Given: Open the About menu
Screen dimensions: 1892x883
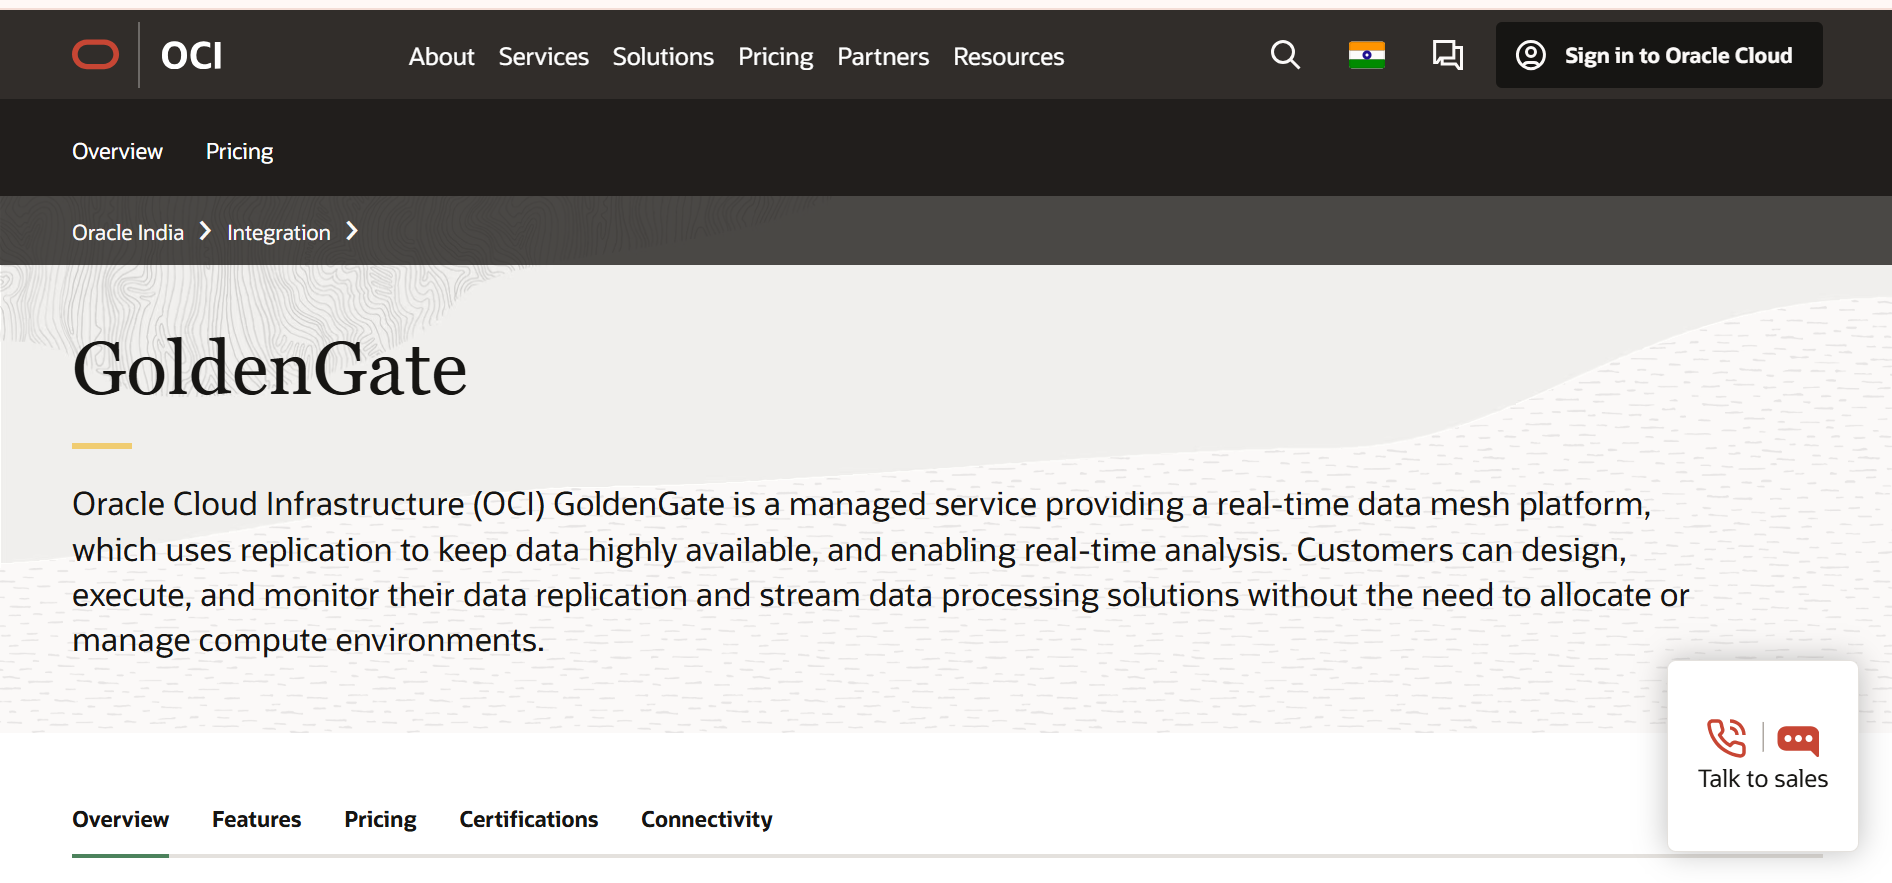Looking at the screenshot, I should coord(441,57).
